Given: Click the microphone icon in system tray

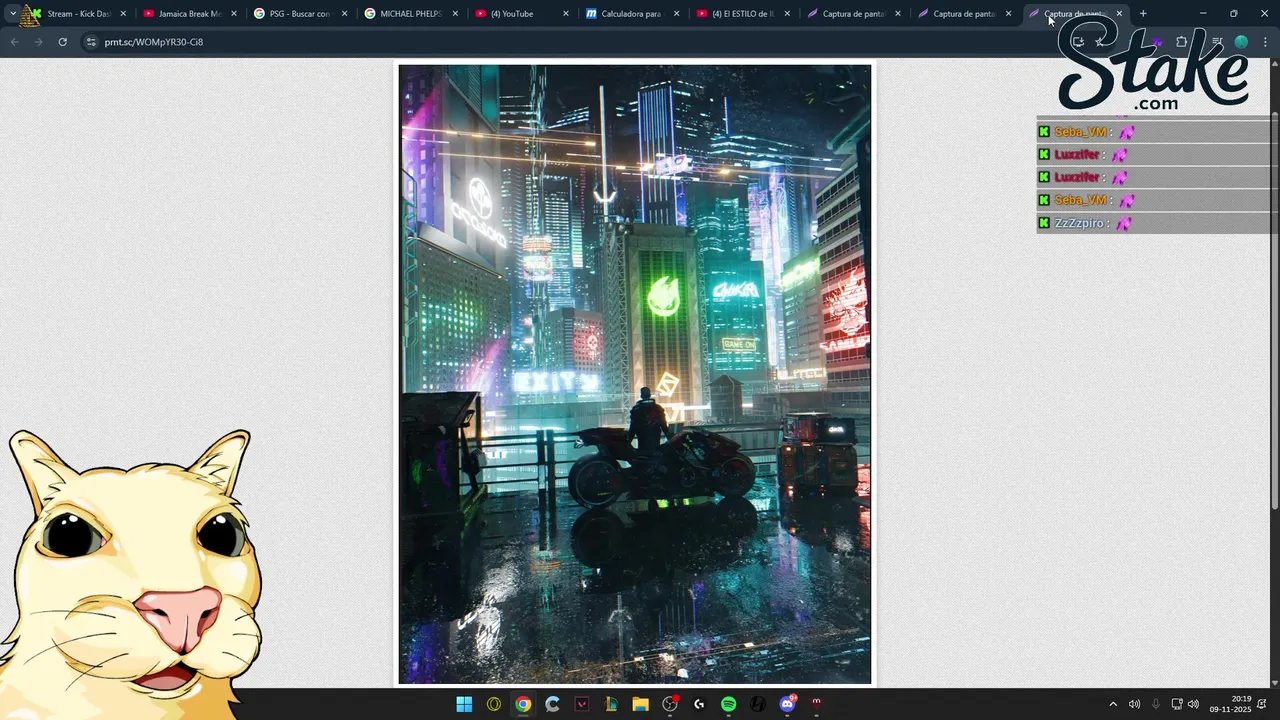Looking at the screenshot, I should click(1156, 704).
